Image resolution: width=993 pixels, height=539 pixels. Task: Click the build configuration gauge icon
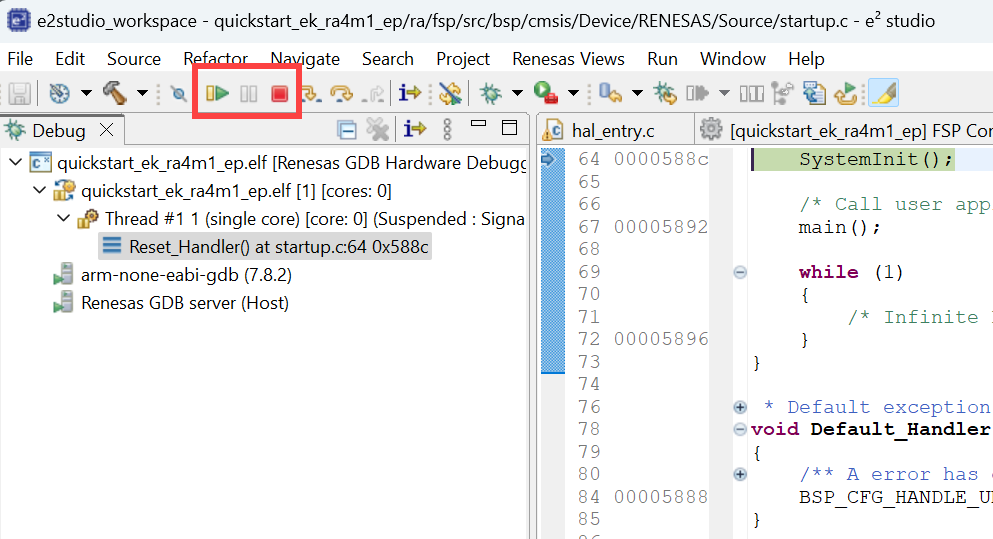pyautogui.click(x=60, y=94)
